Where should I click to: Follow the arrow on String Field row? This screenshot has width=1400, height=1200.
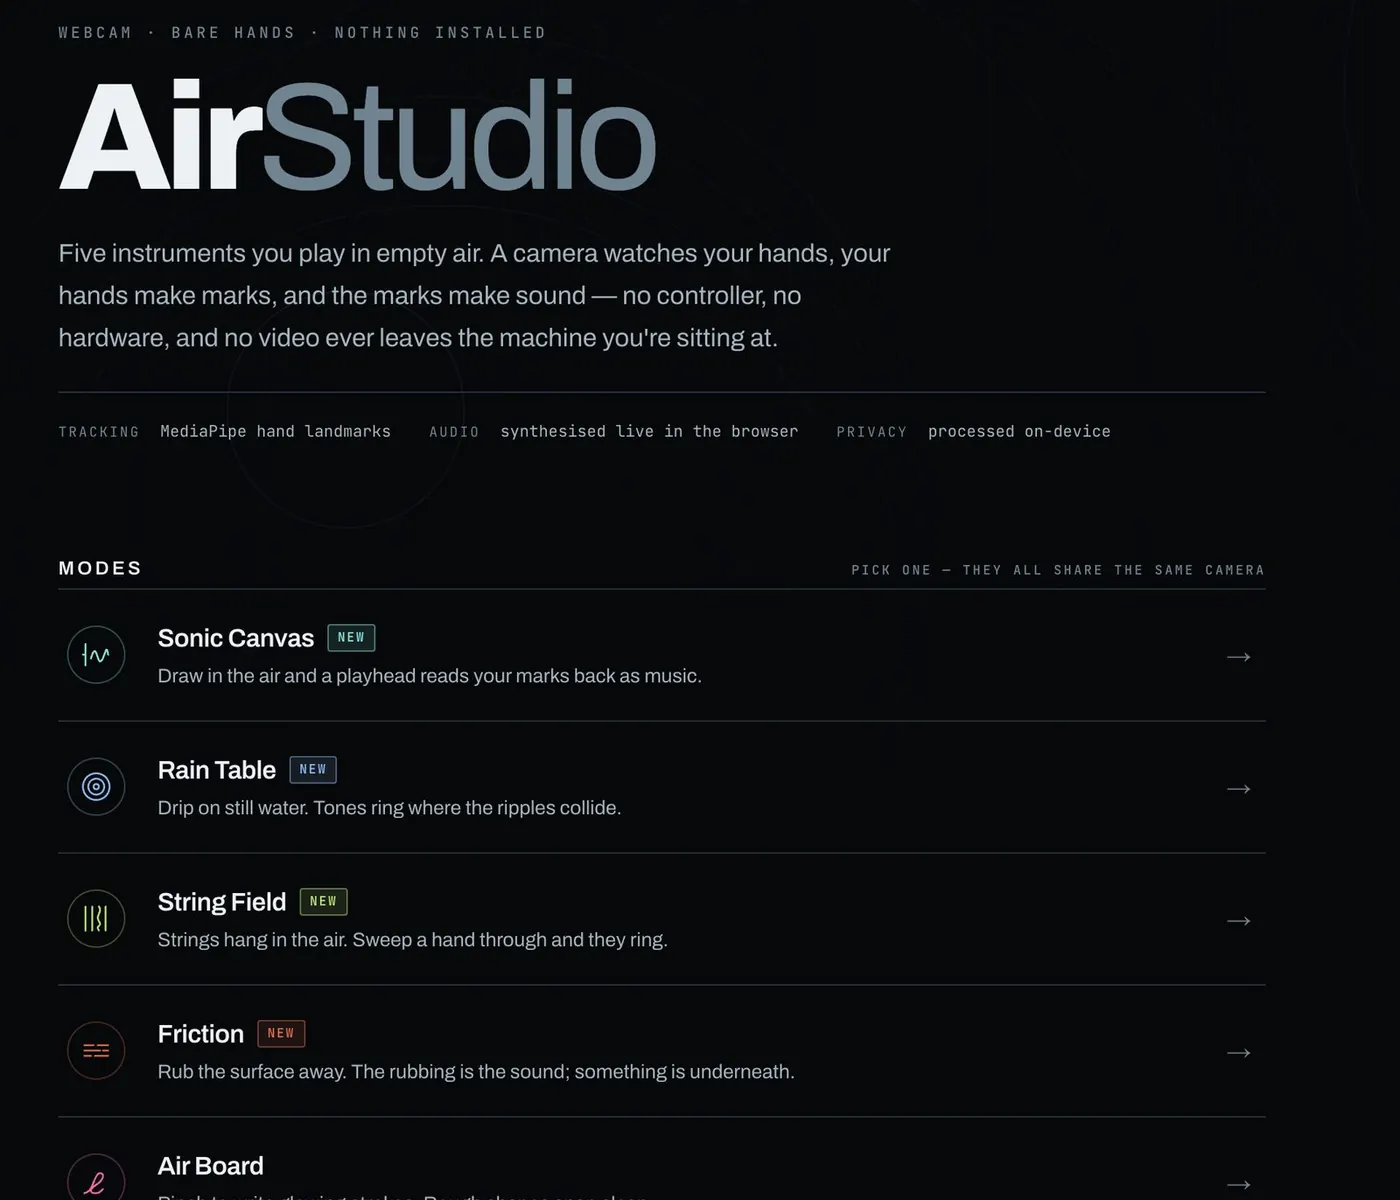pos(1239,921)
